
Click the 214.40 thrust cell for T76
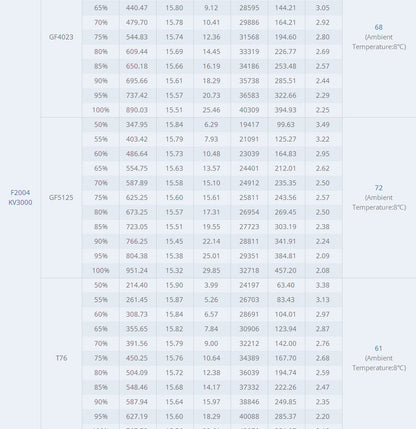pos(137,285)
